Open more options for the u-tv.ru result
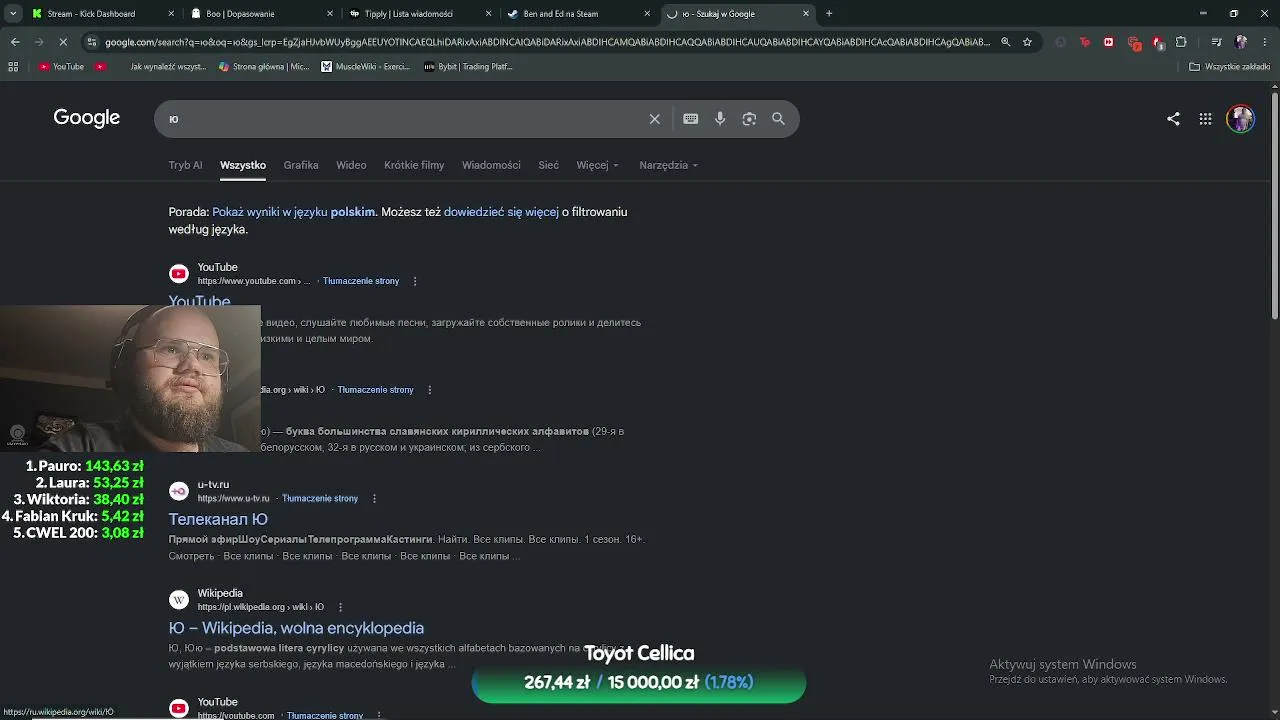The height and width of the screenshot is (720, 1280). pyautogui.click(x=375, y=498)
